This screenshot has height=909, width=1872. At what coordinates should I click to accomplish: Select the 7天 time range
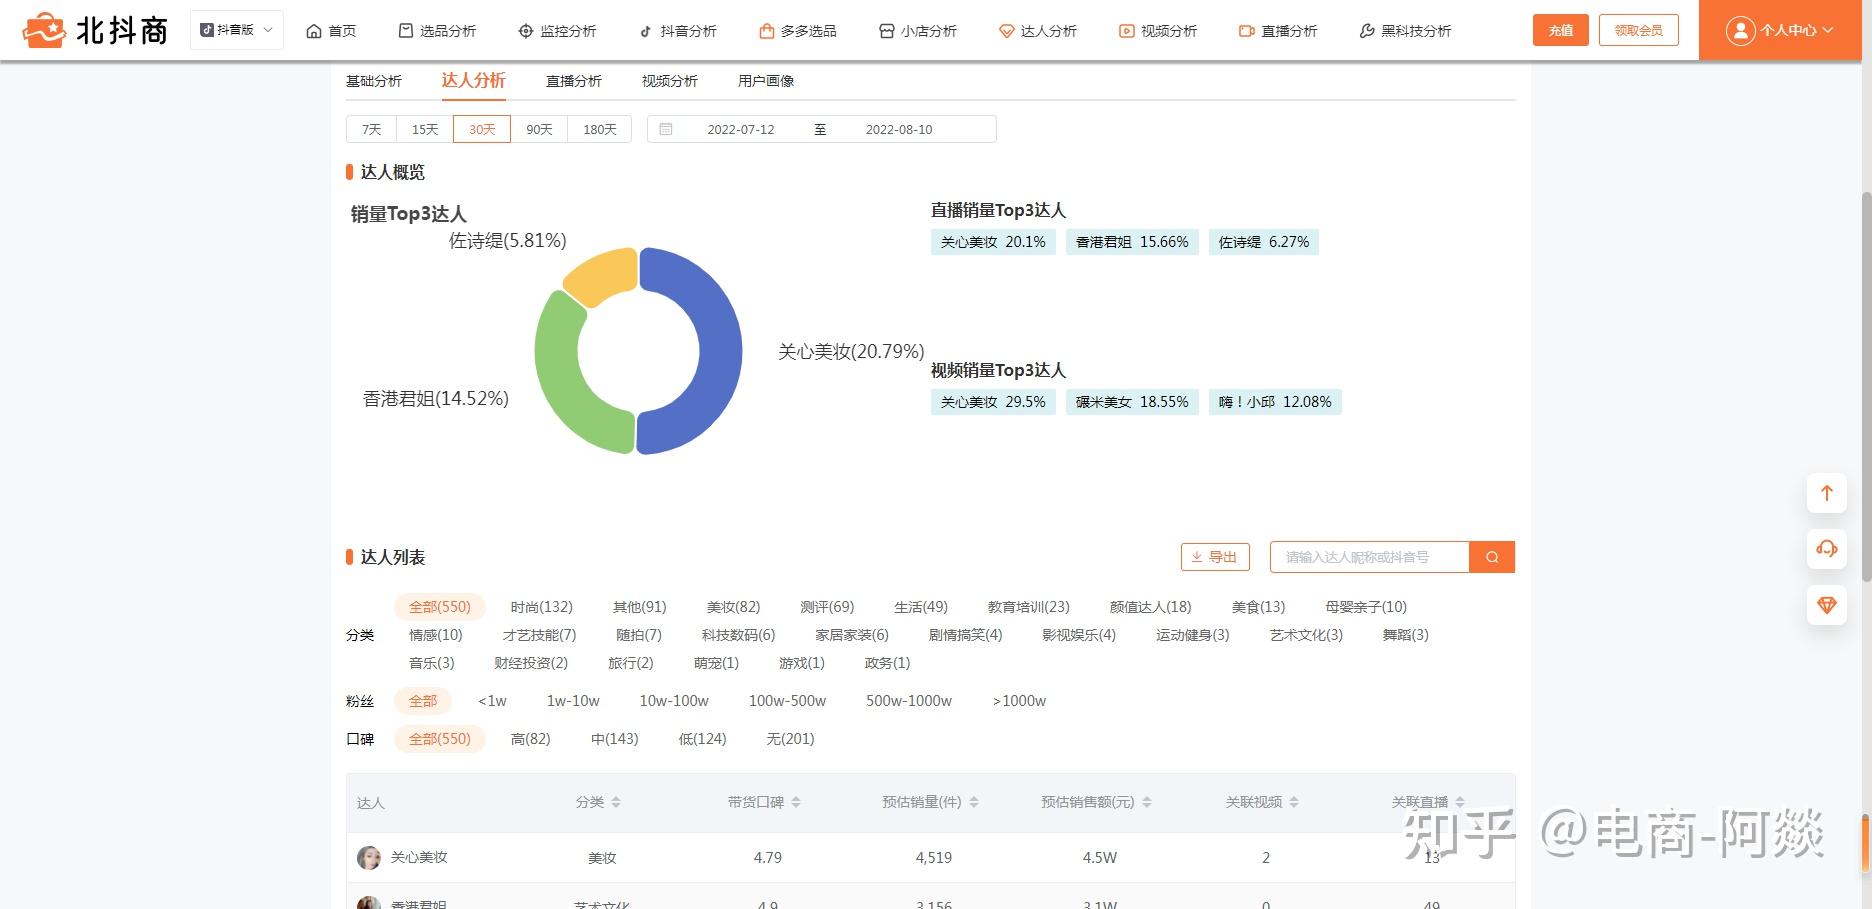pyautogui.click(x=372, y=129)
